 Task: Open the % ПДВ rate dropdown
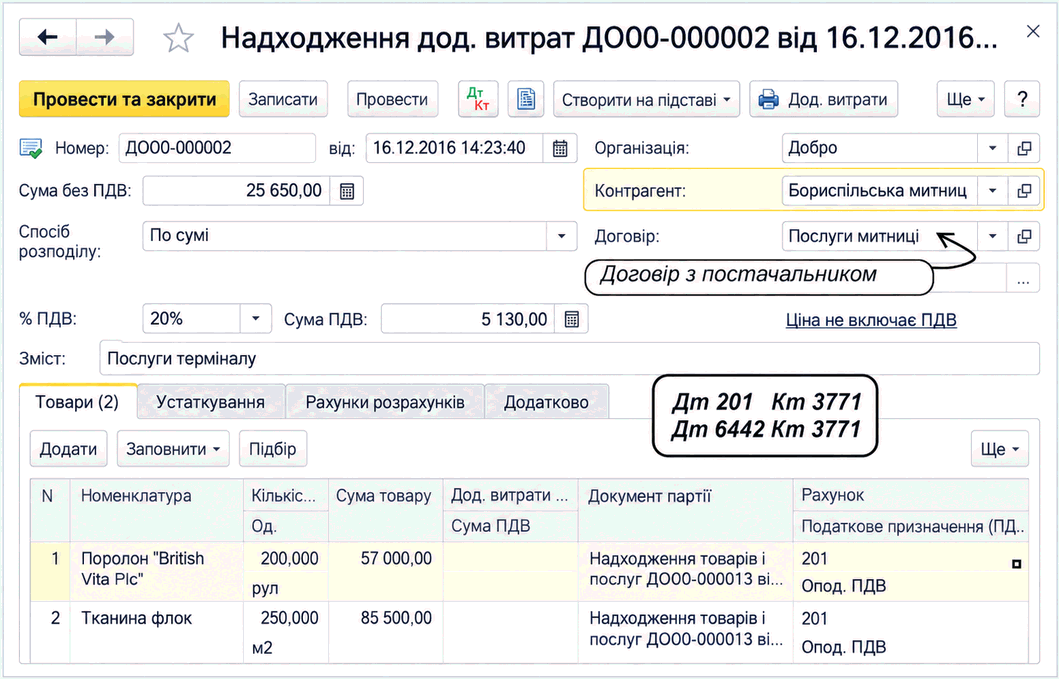coord(256,319)
